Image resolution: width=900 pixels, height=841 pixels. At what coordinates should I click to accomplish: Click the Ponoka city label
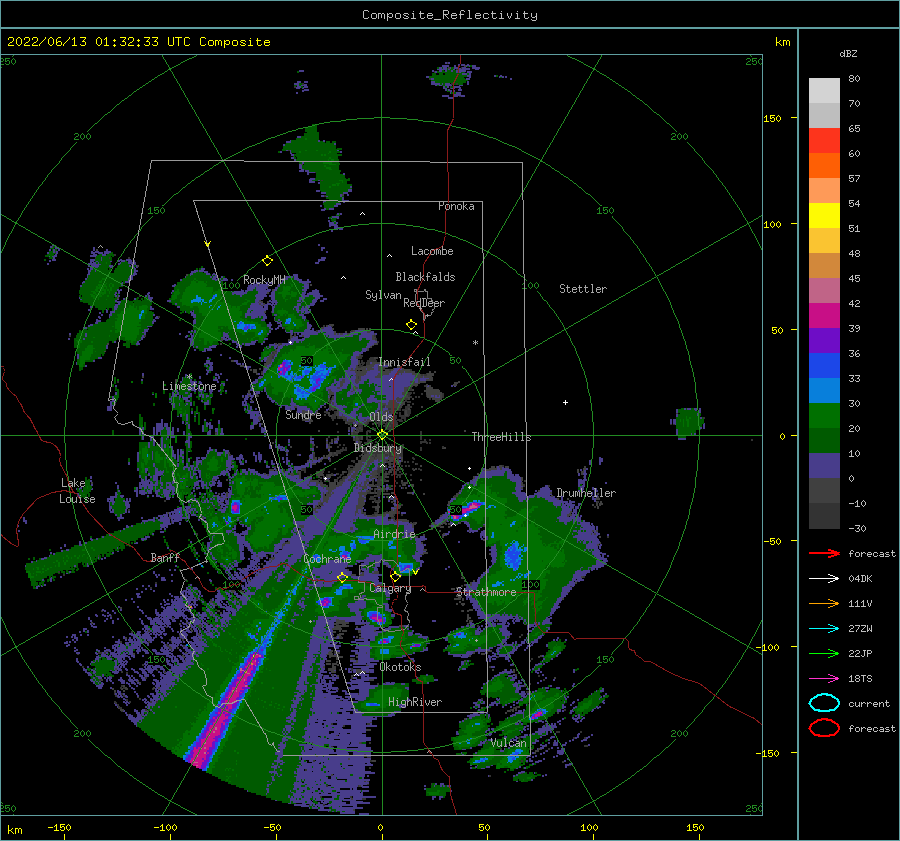(456, 206)
